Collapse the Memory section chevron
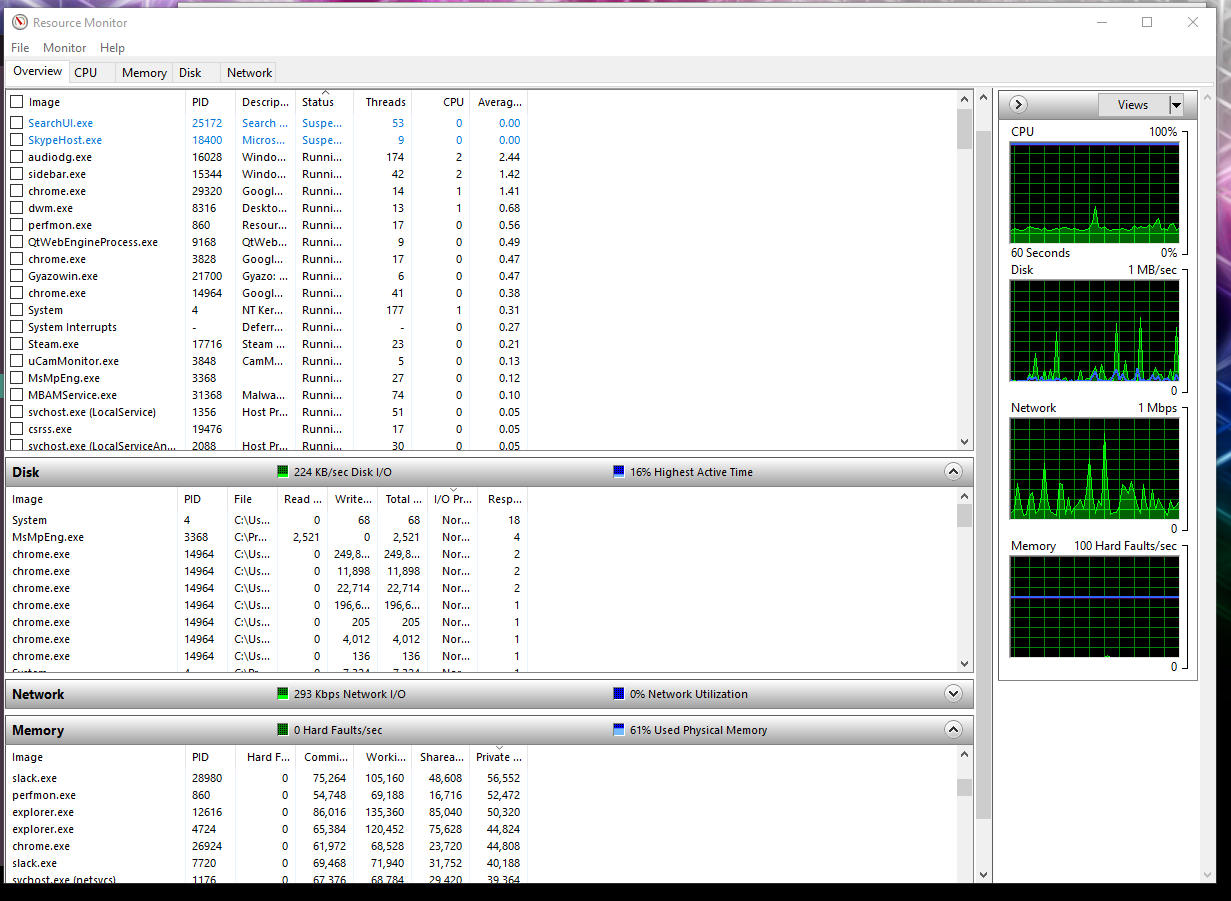 pos(953,730)
